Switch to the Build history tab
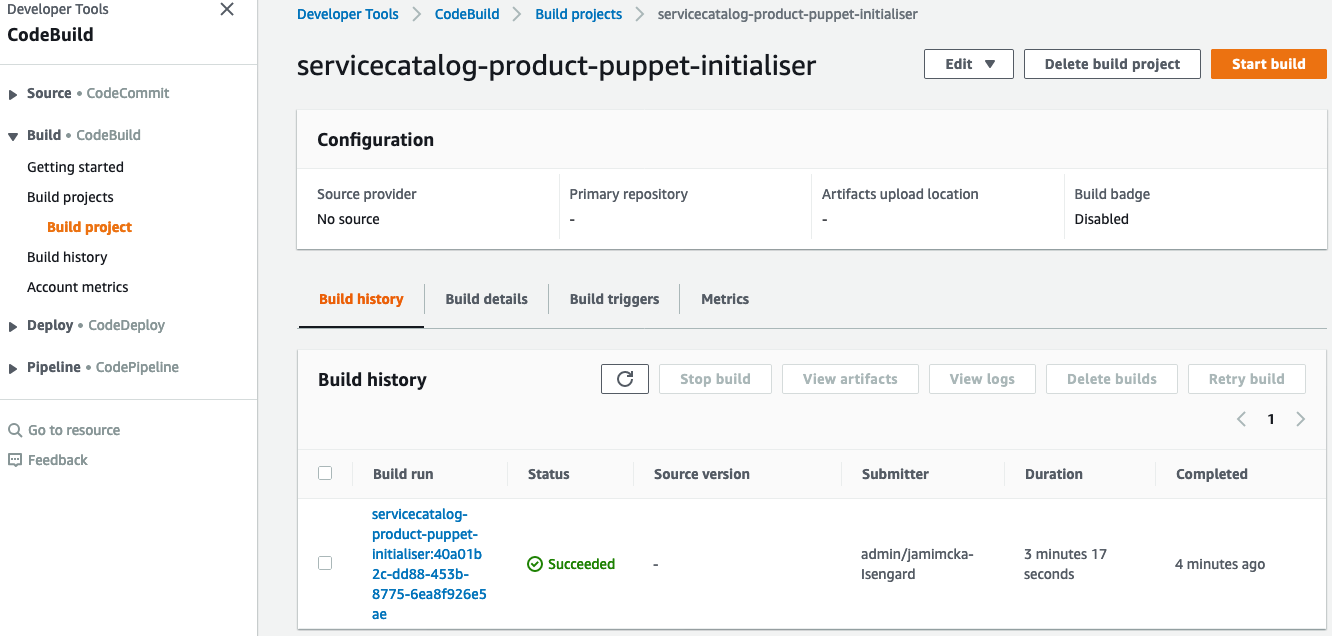The width and height of the screenshot is (1332, 636). (x=361, y=299)
